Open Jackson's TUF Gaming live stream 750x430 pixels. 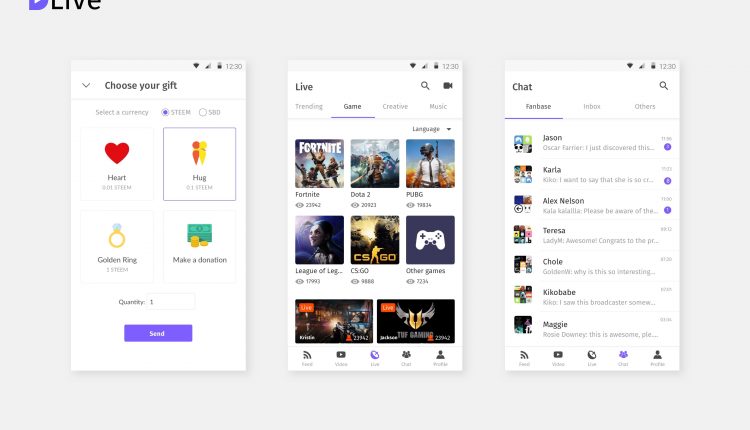coord(416,321)
